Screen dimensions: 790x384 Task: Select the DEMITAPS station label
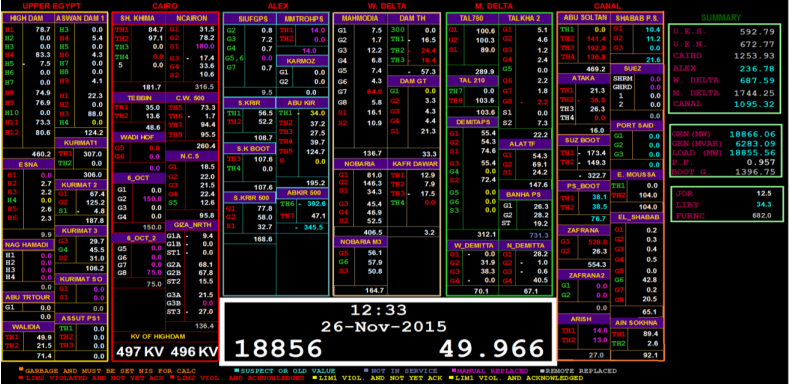point(472,122)
